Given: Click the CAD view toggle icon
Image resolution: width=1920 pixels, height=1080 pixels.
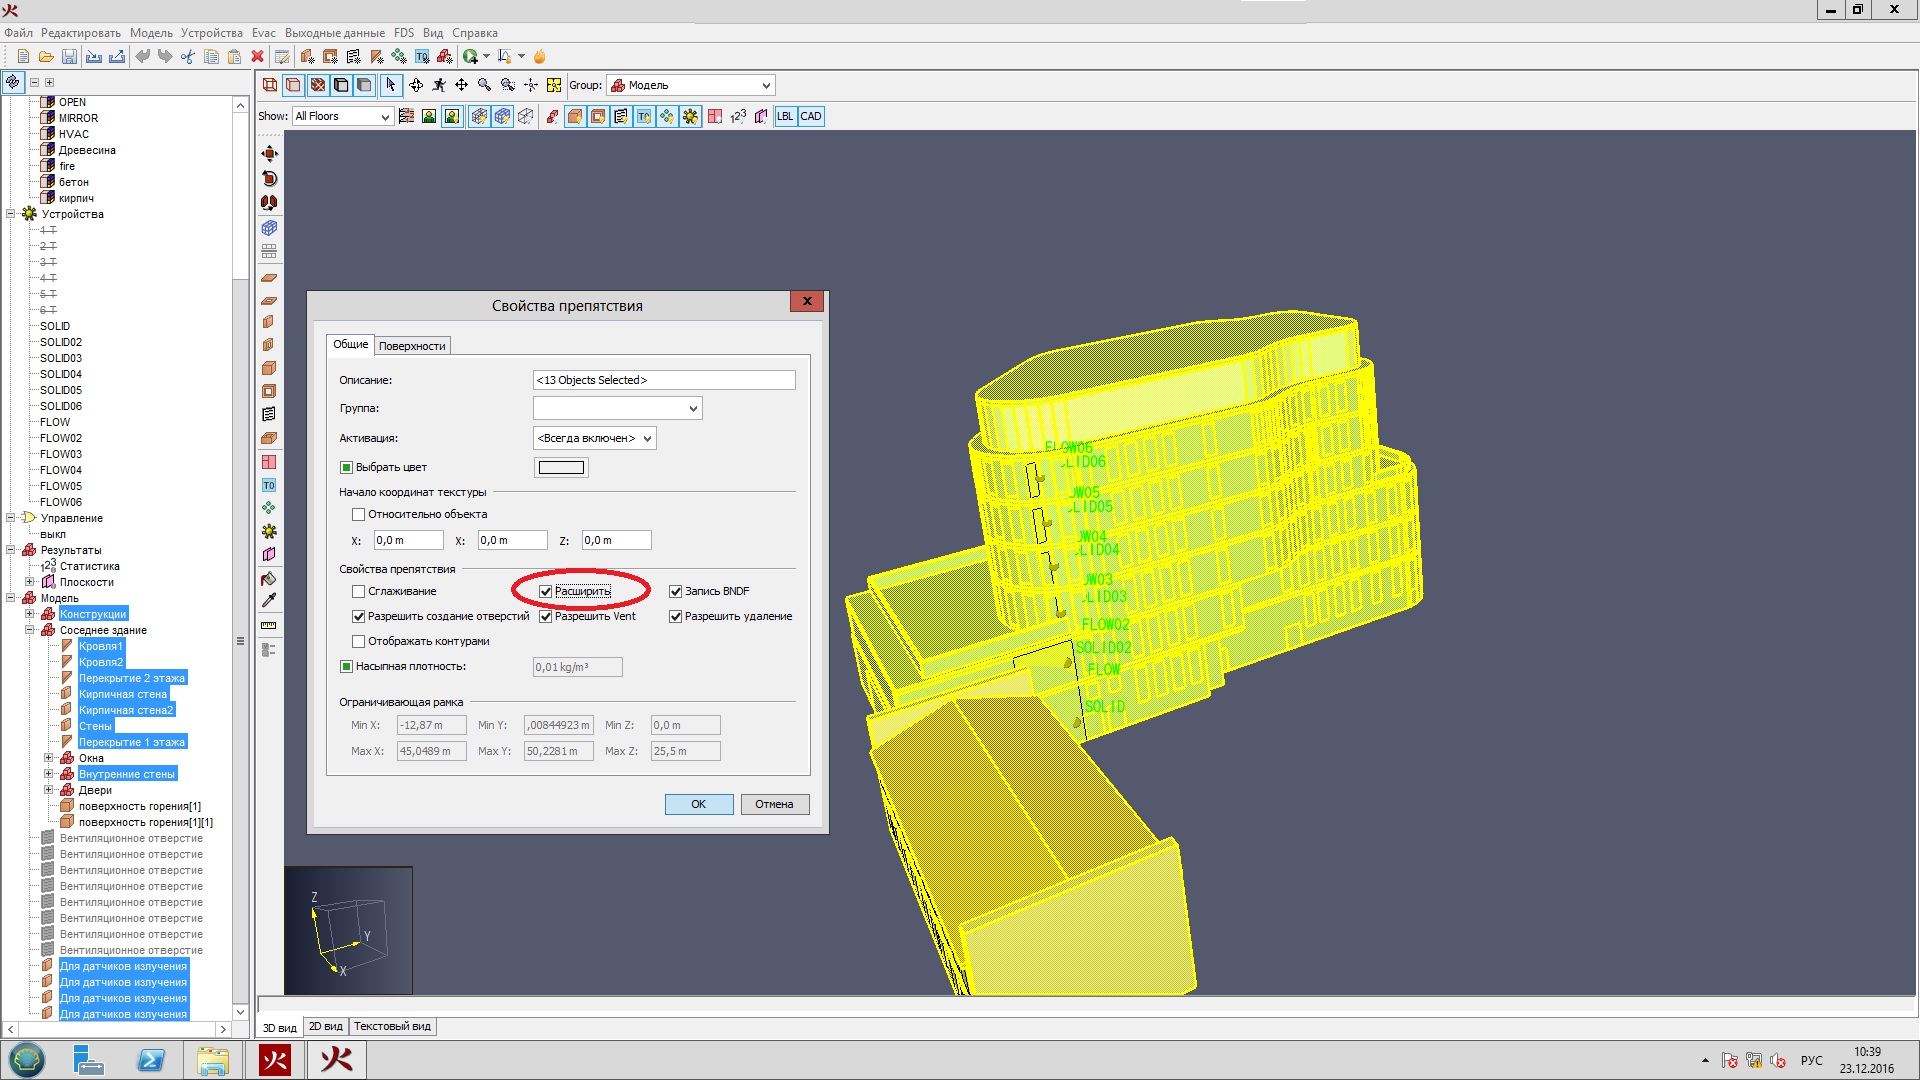Looking at the screenshot, I should click(x=814, y=116).
